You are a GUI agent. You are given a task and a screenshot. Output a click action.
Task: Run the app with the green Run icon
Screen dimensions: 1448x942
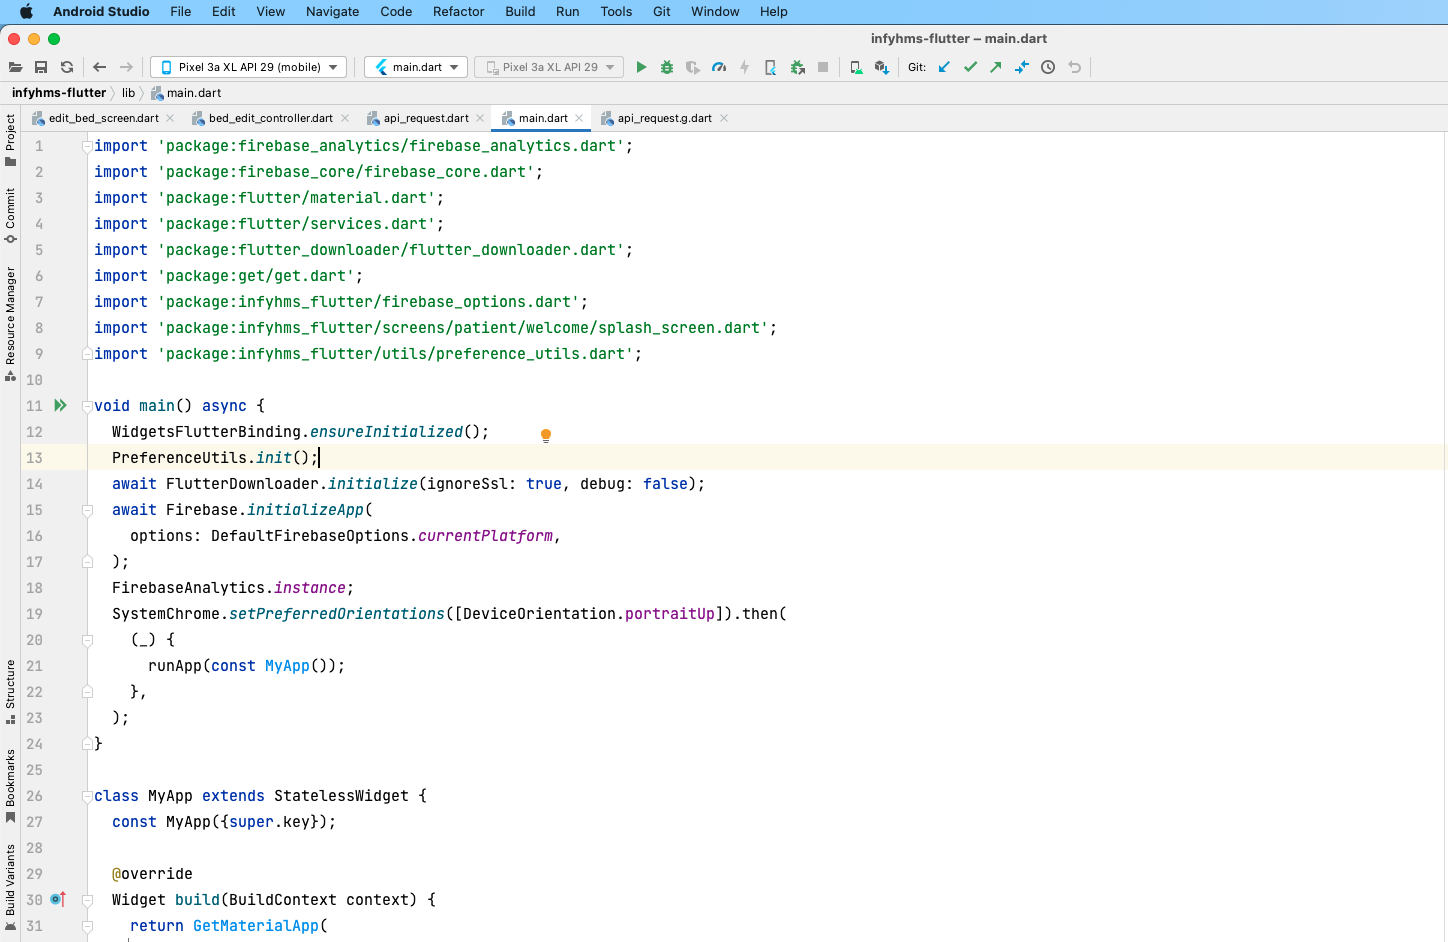(x=641, y=67)
